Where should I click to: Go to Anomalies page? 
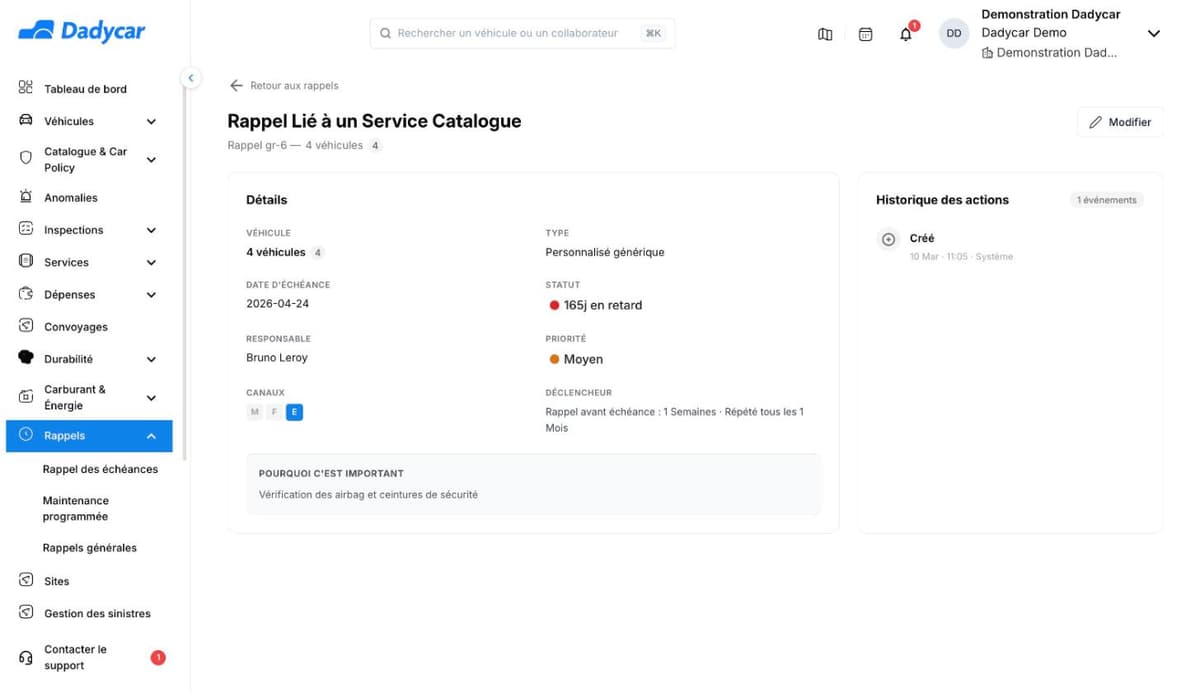(71, 198)
